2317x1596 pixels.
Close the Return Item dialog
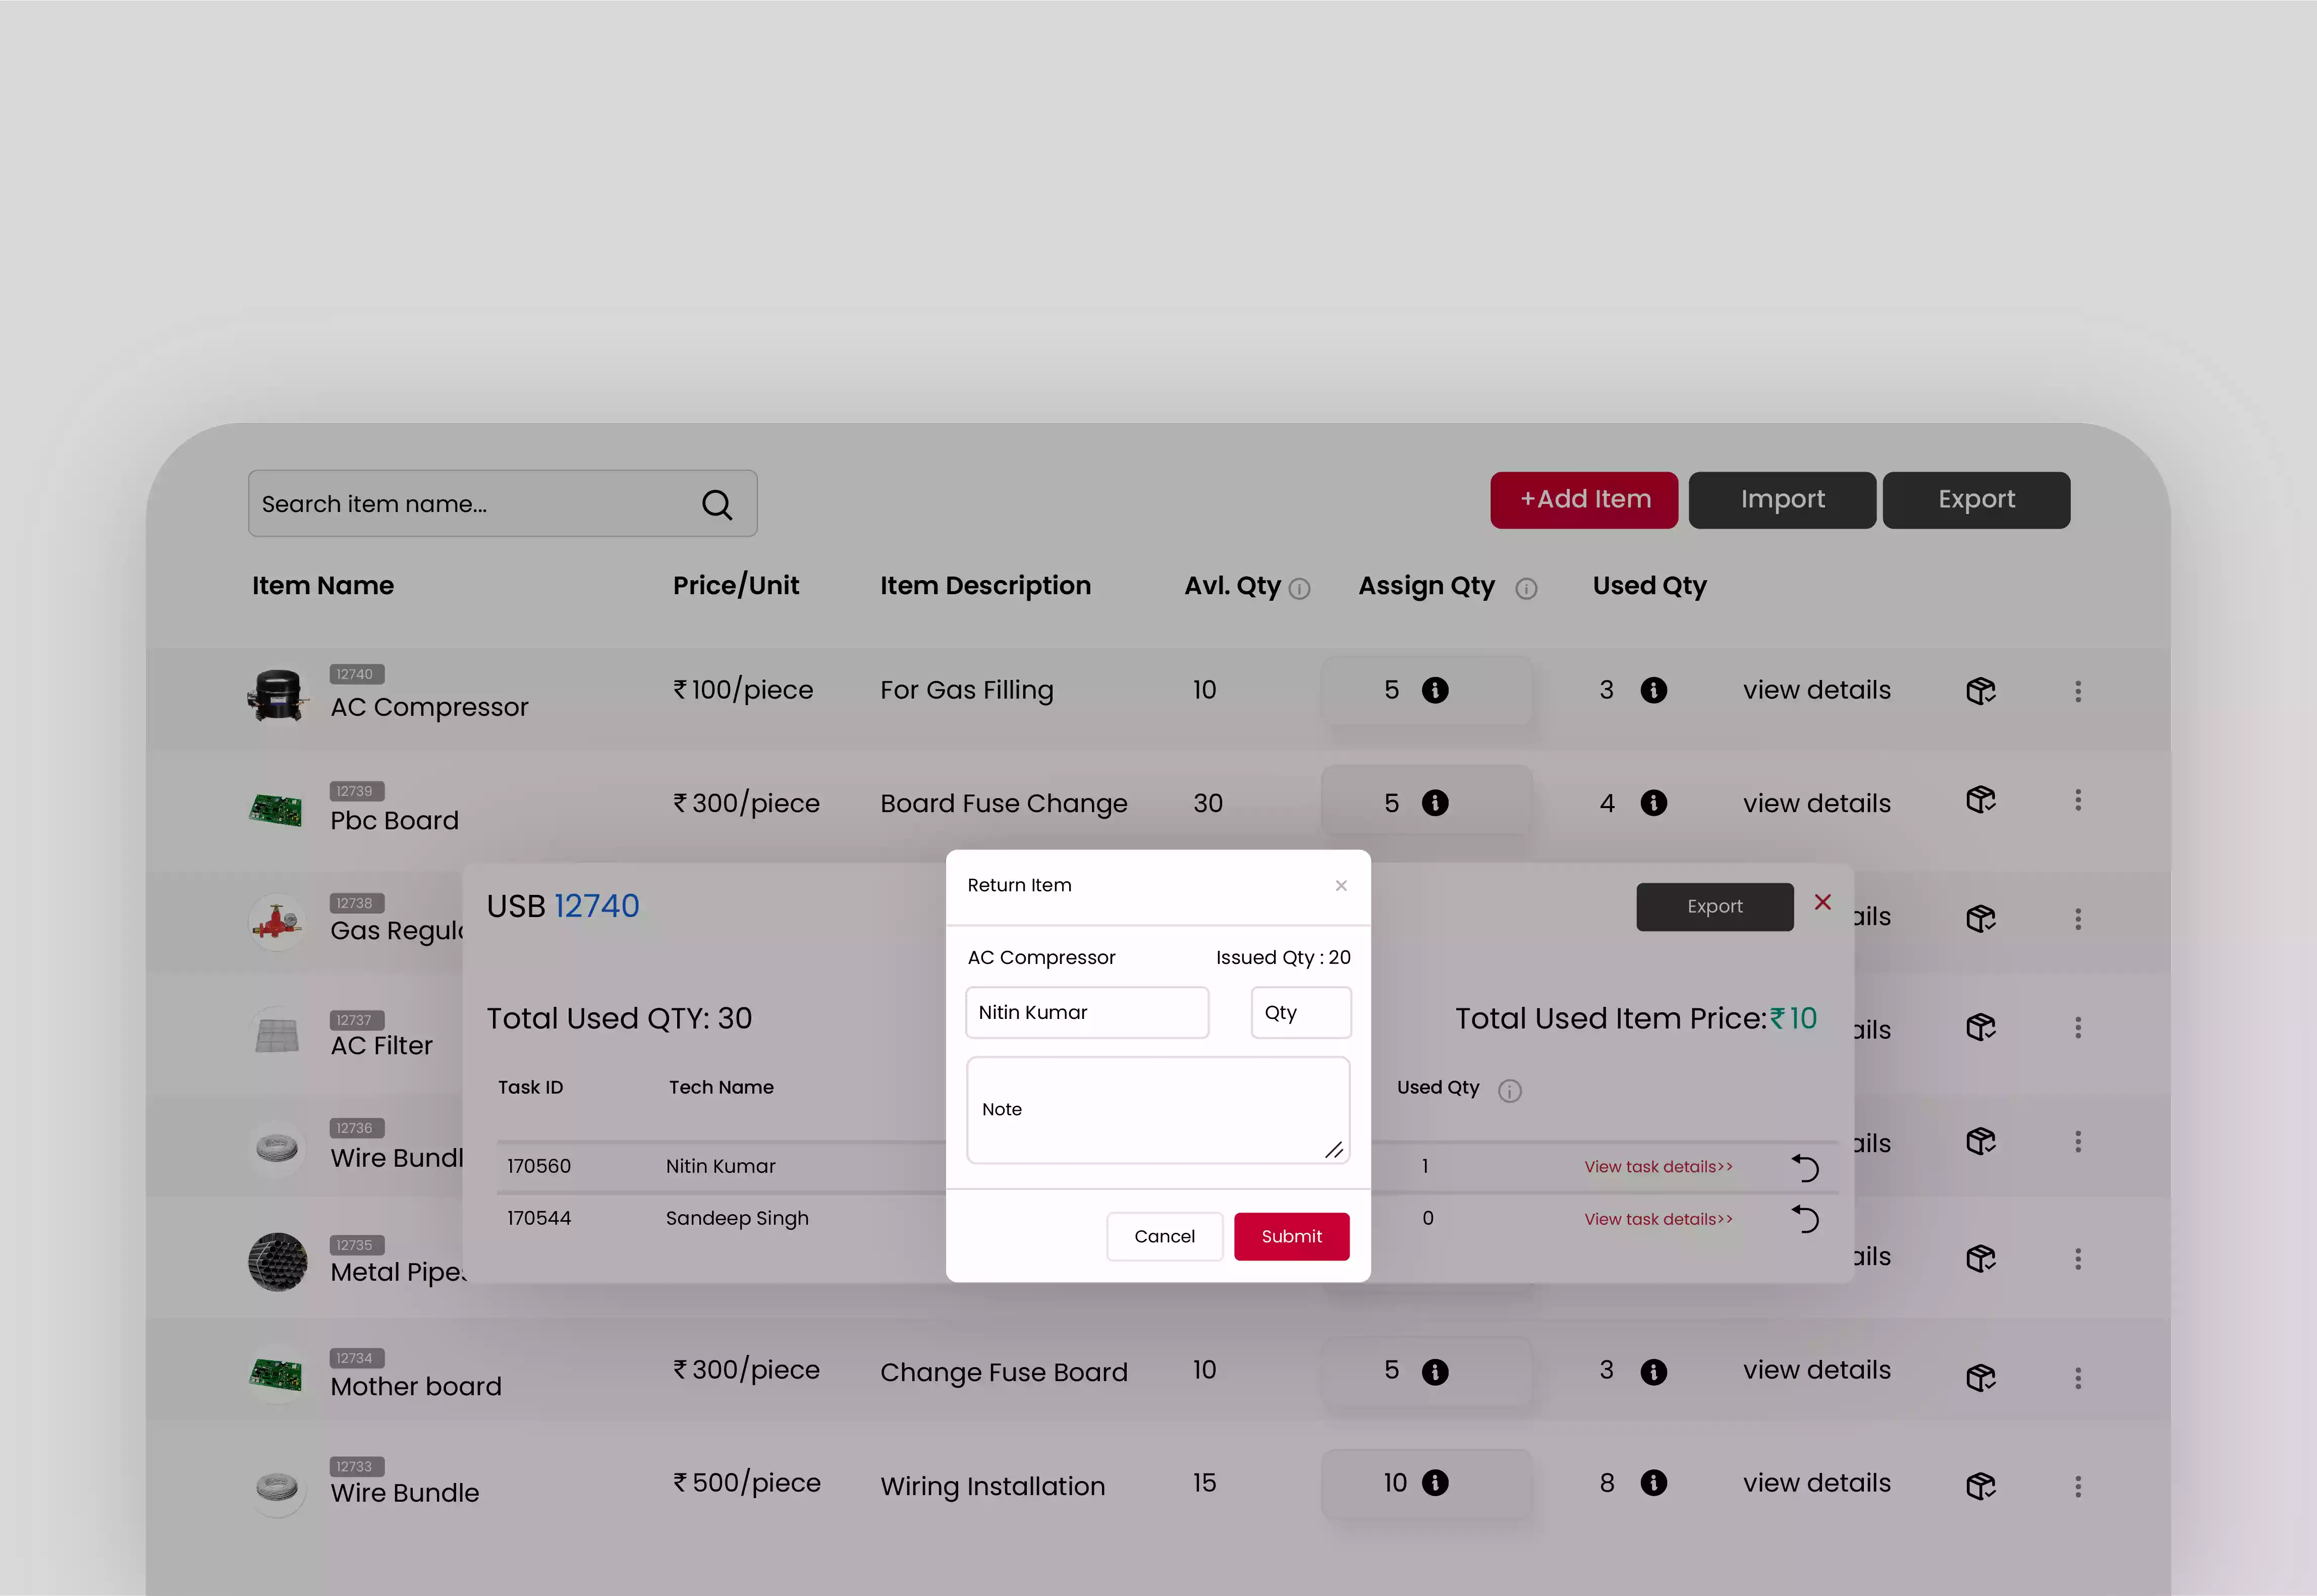click(x=1341, y=886)
